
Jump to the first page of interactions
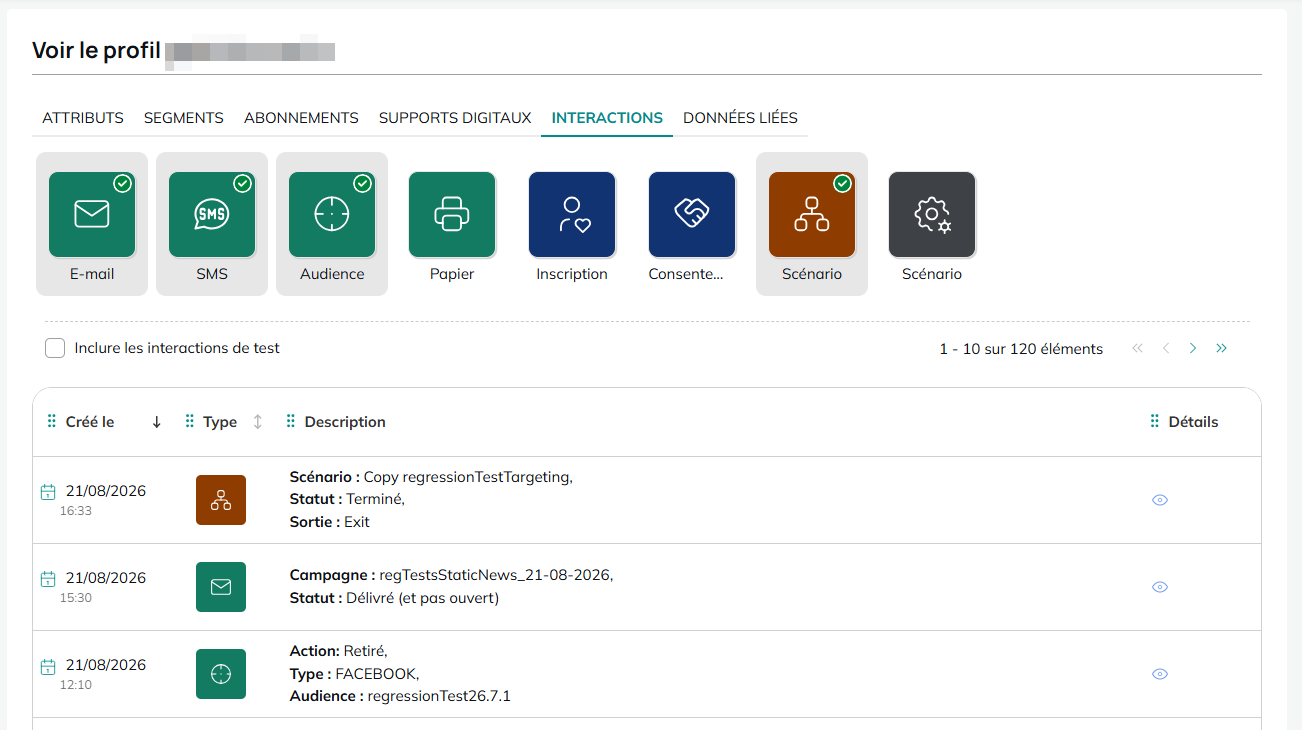[1137, 348]
